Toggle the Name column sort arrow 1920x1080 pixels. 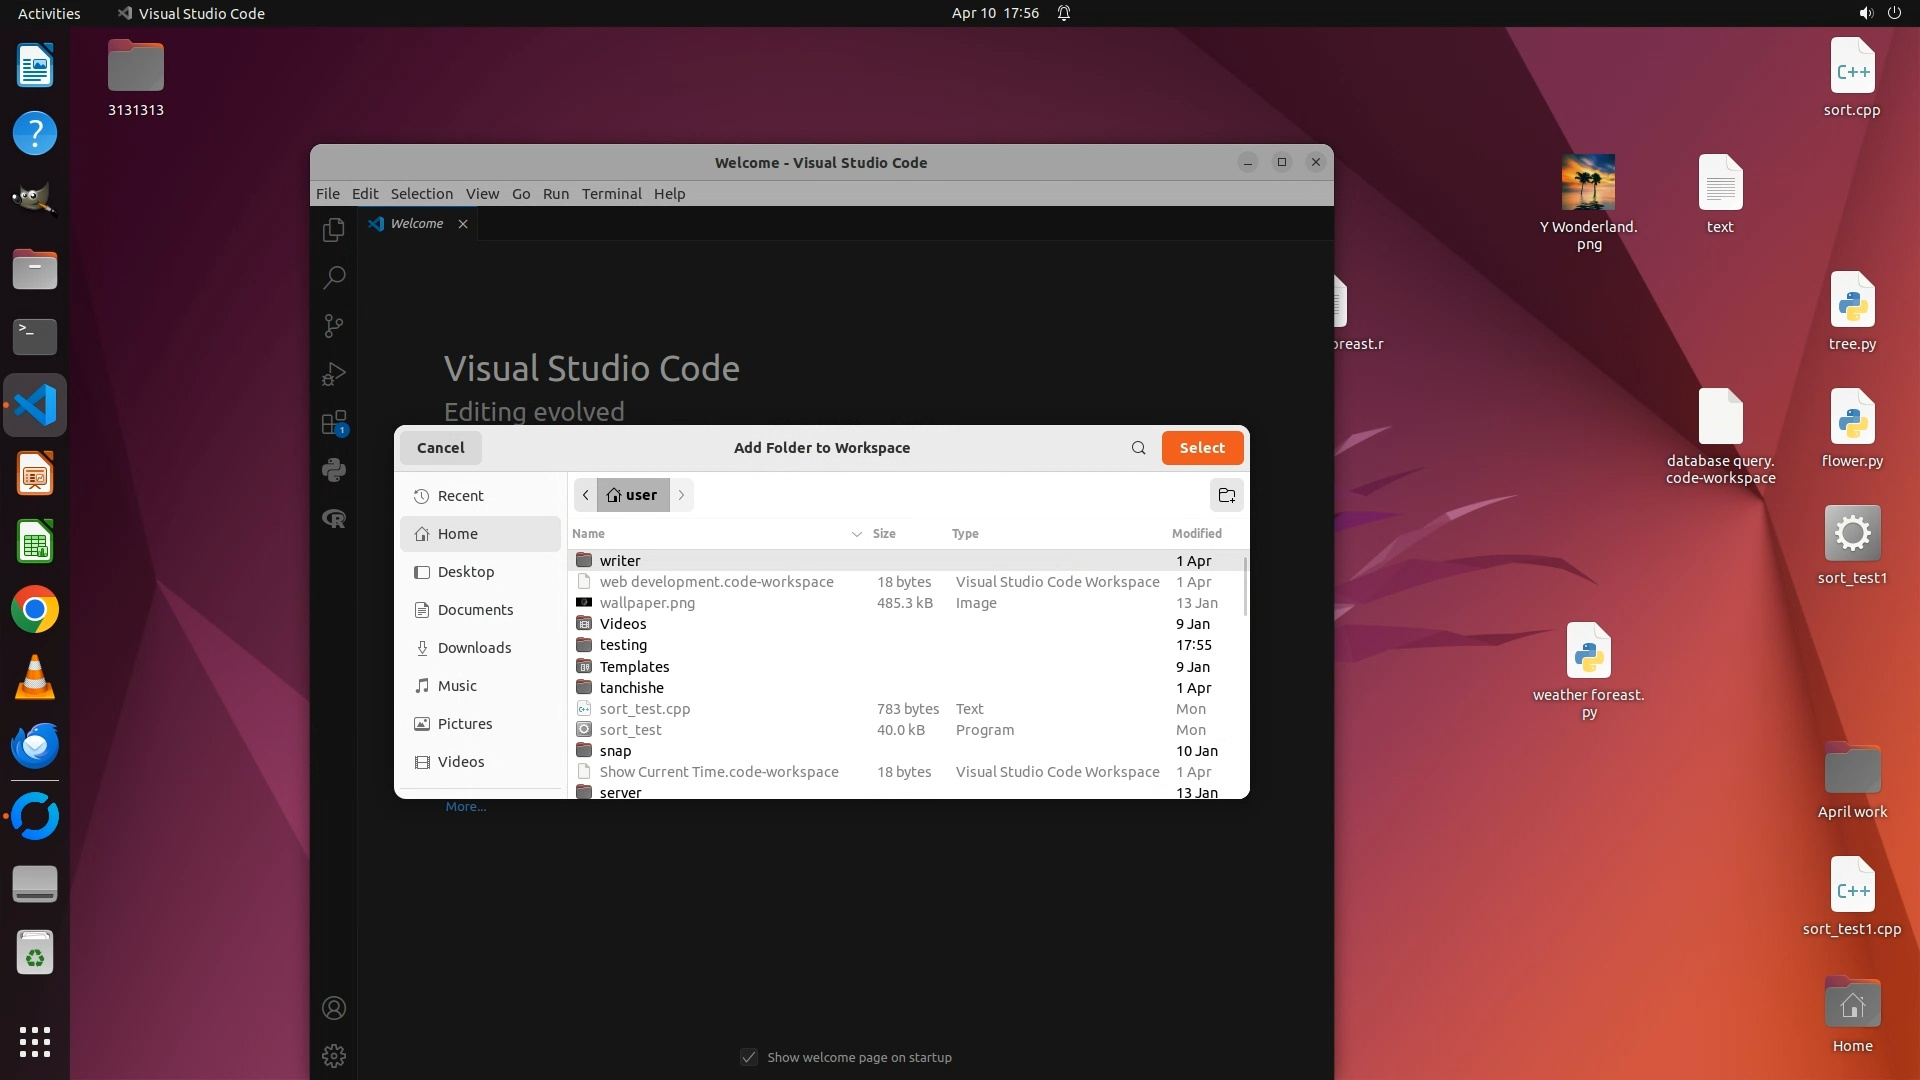[856, 534]
